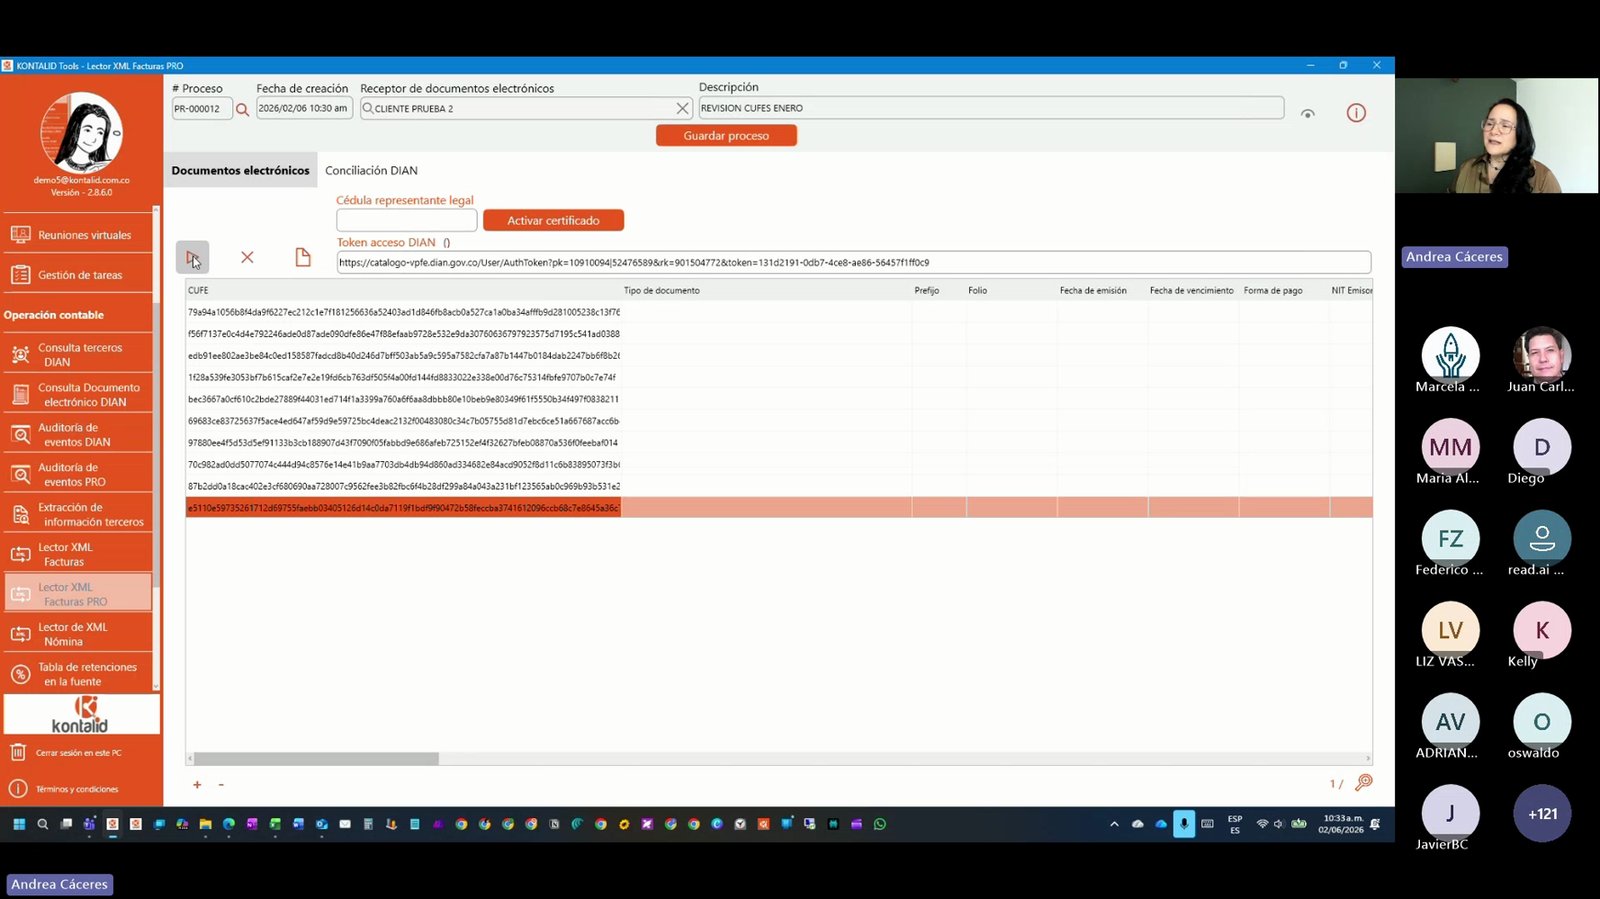Click the Guardar proceso button
Screen dimensions: 1600x899
point(726,136)
